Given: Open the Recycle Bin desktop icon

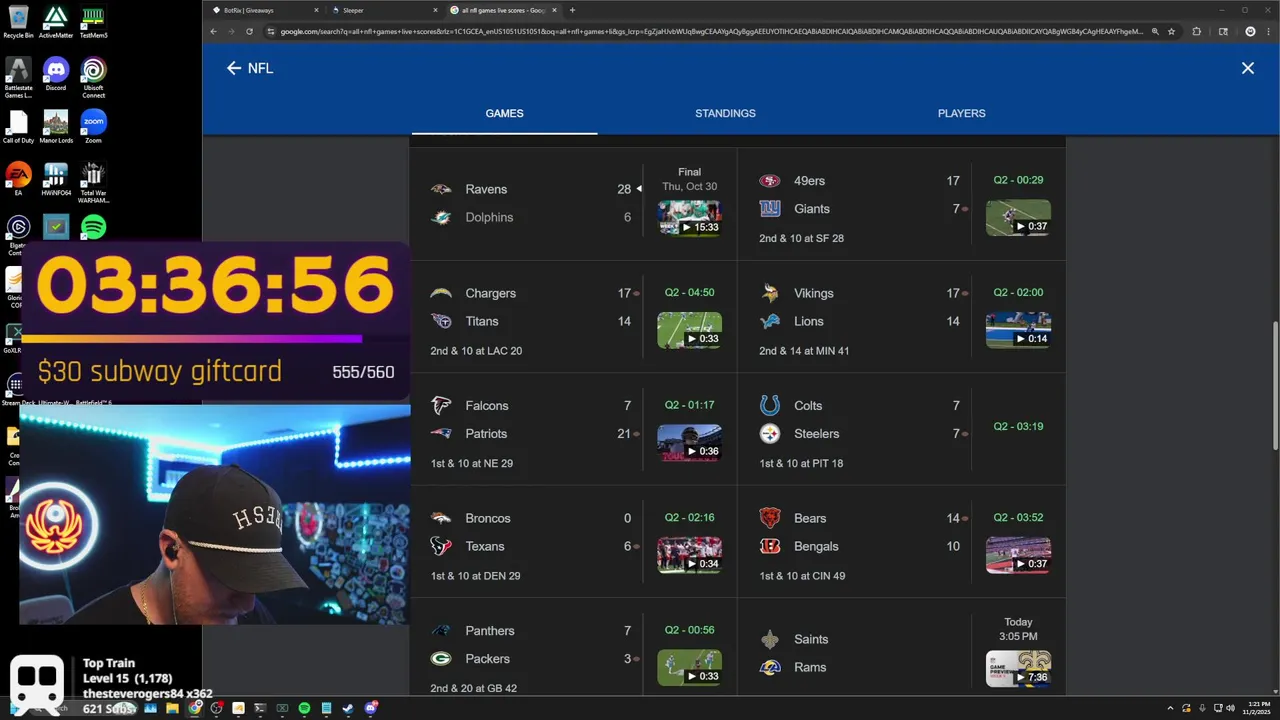Looking at the screenshot, I should tap(18, 21).
